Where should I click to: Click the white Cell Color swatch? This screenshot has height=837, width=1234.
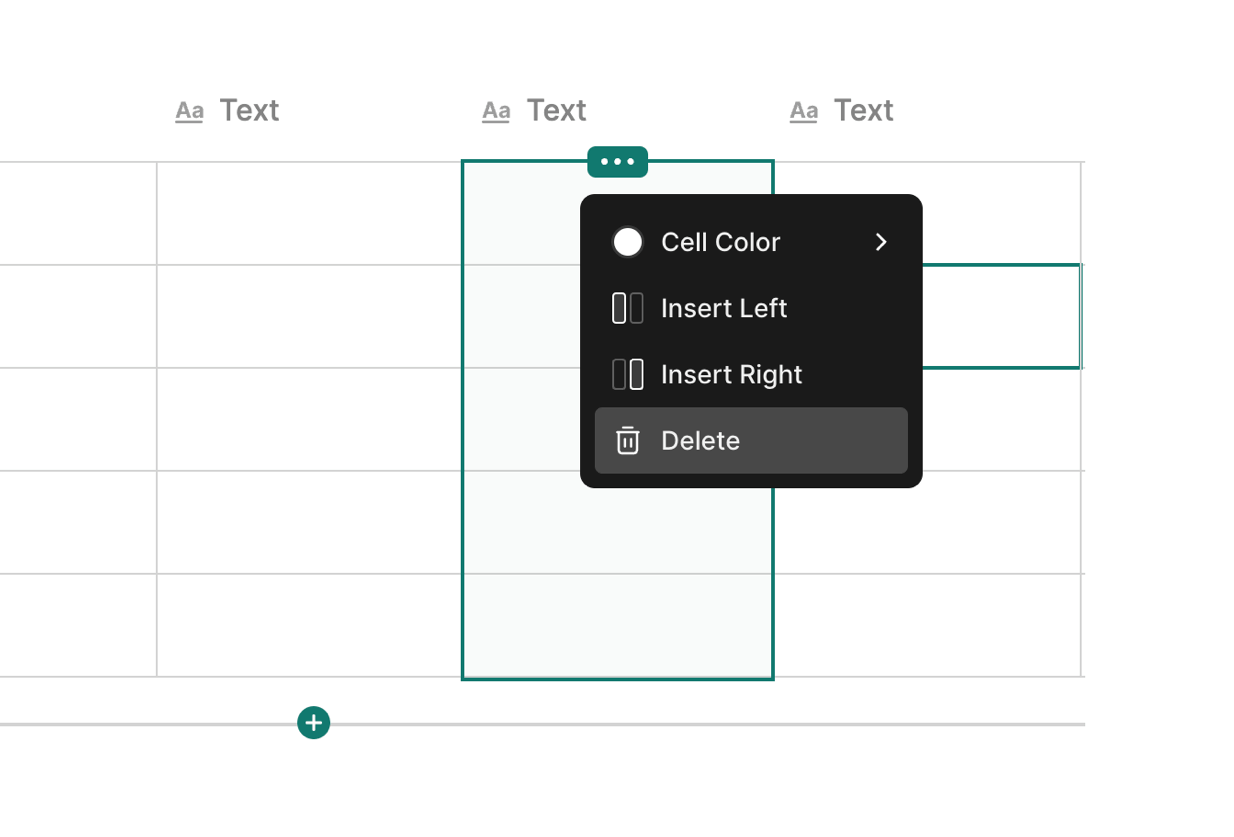(628, 242)
